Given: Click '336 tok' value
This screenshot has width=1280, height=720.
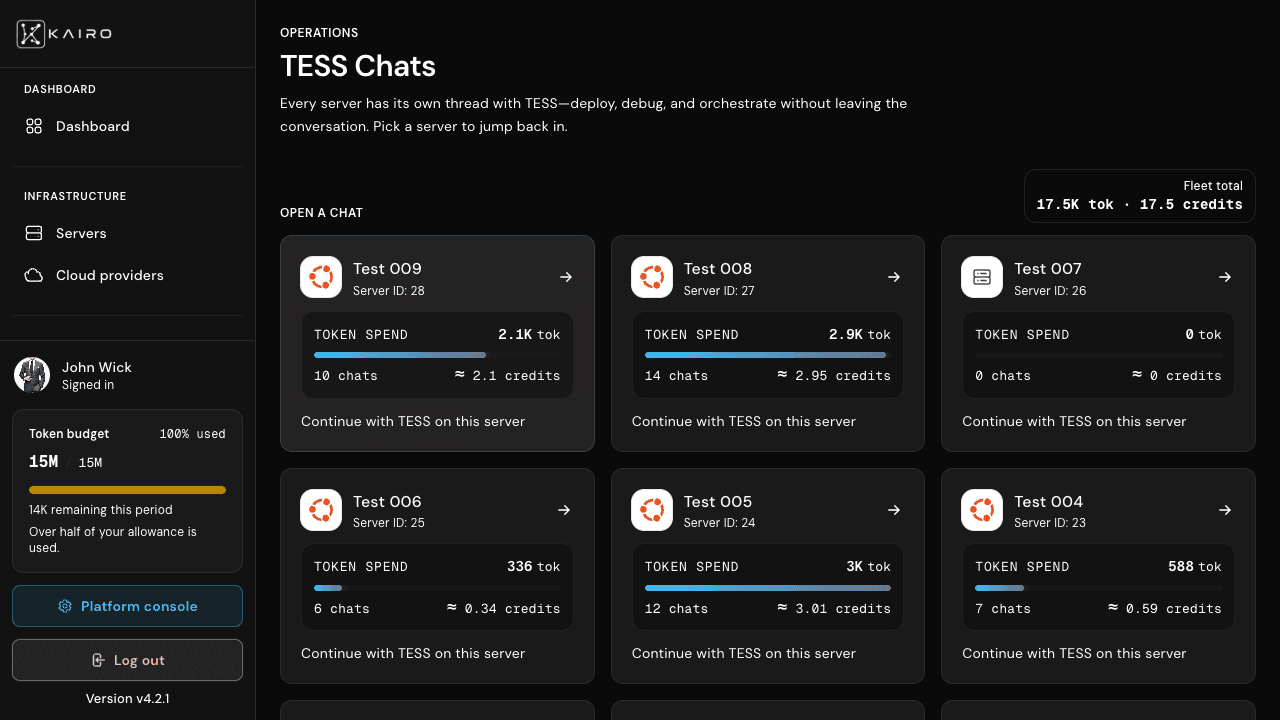Looking at the screenshot, I should [534, 567].
